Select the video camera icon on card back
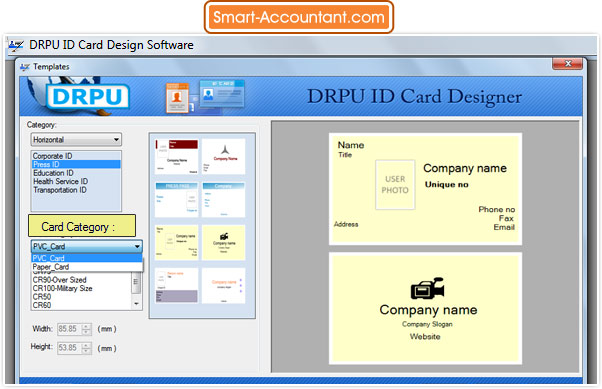602x389 pixels. pos(427,288)
